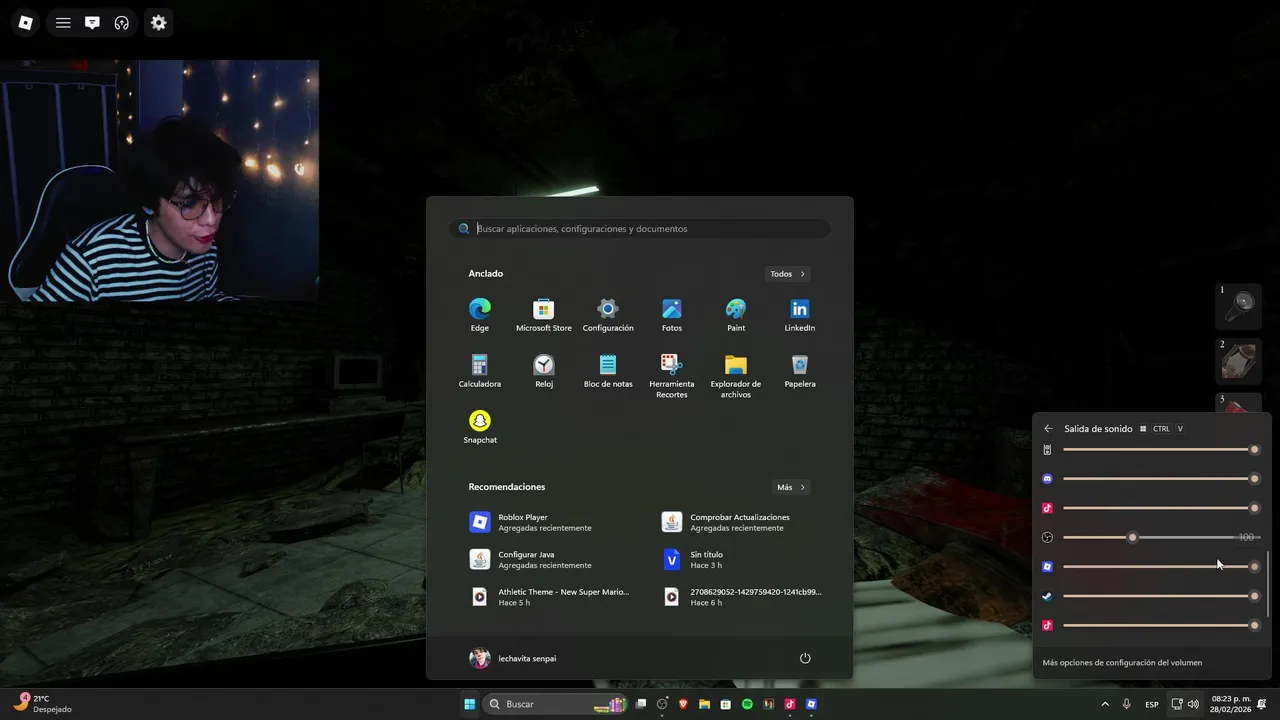Image resolution: width=1280 pixels, height=720 pixels.
Task: Click the Roblox headphones icon
Action: point(122,22)
